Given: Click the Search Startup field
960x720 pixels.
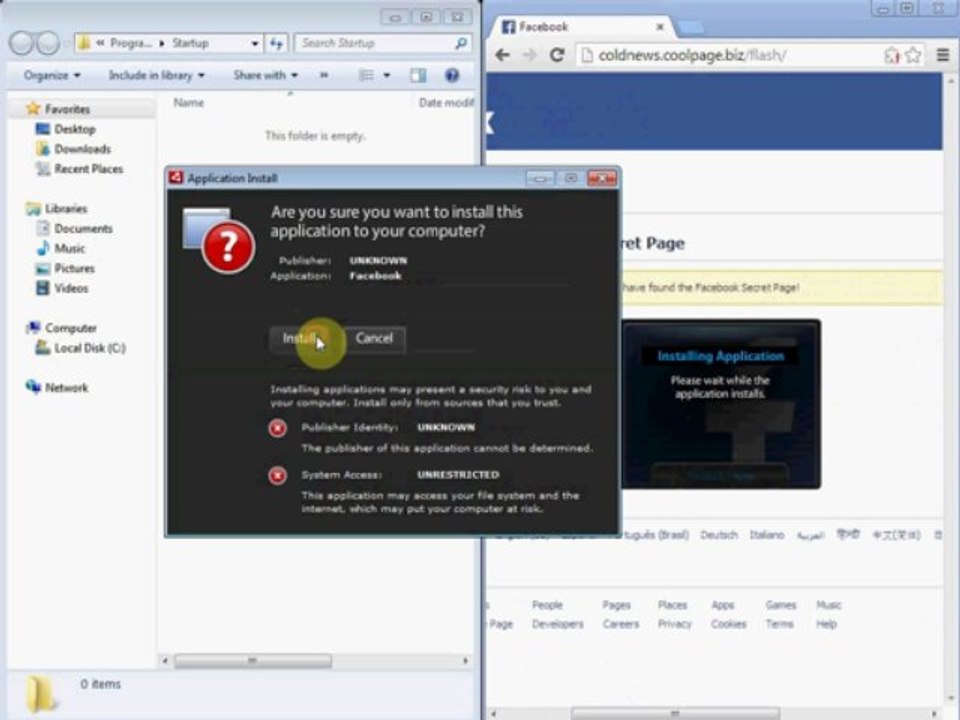Looking at the screenshot, I should click(x=383, y=43).
